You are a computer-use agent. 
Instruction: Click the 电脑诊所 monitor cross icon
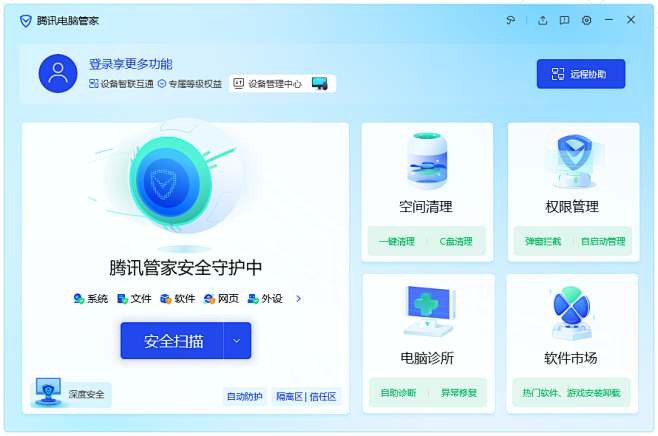(429, 311)
